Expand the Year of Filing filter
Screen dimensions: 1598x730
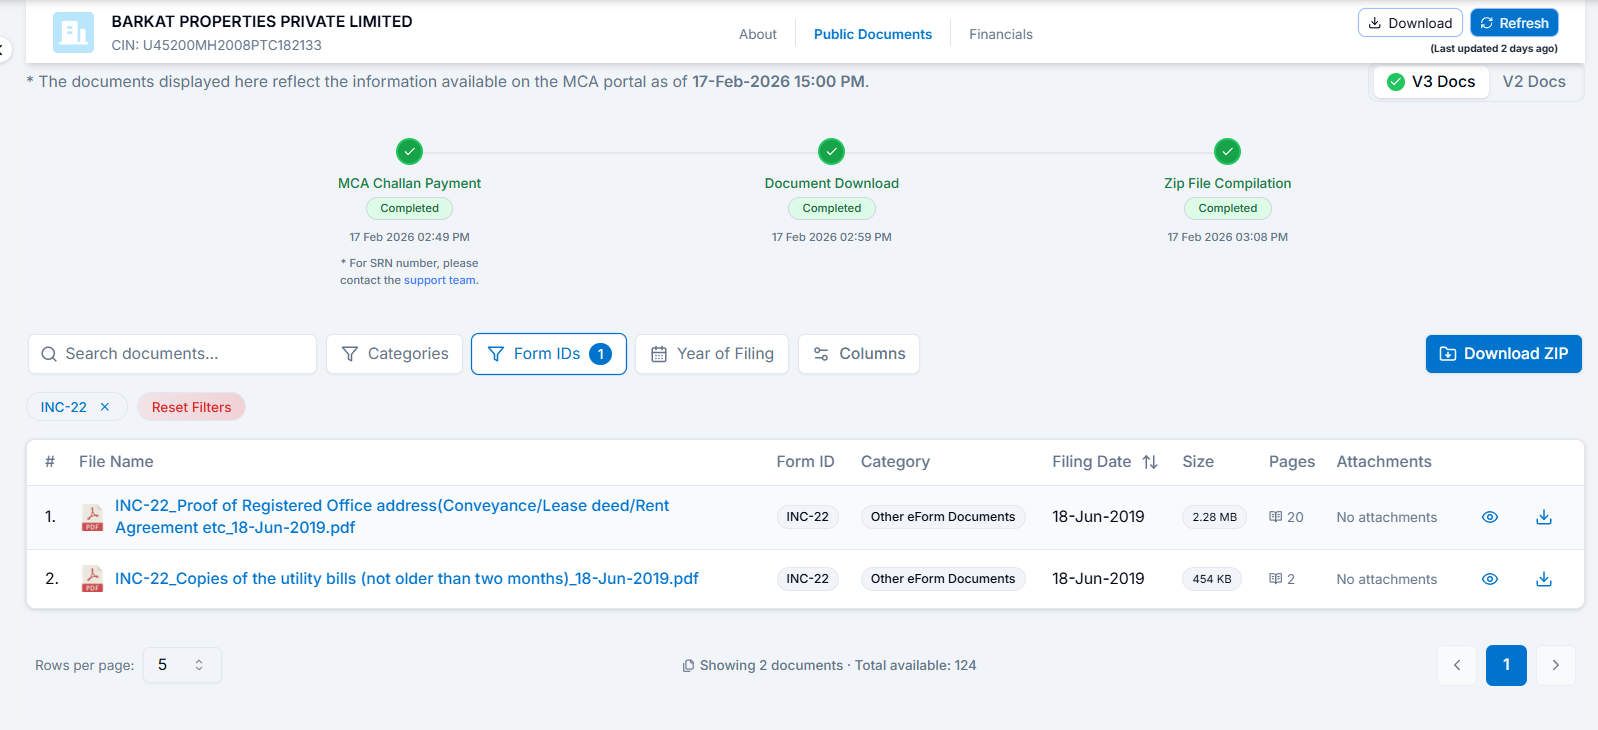click(712, 354)
